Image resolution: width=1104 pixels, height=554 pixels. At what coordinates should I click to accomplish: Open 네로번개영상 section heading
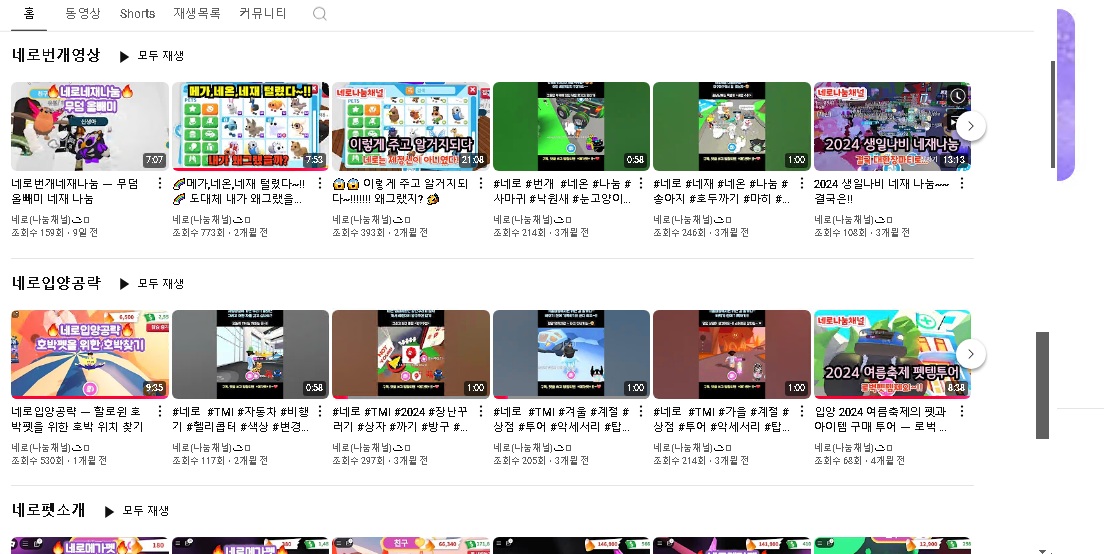(x=56, y=55)
